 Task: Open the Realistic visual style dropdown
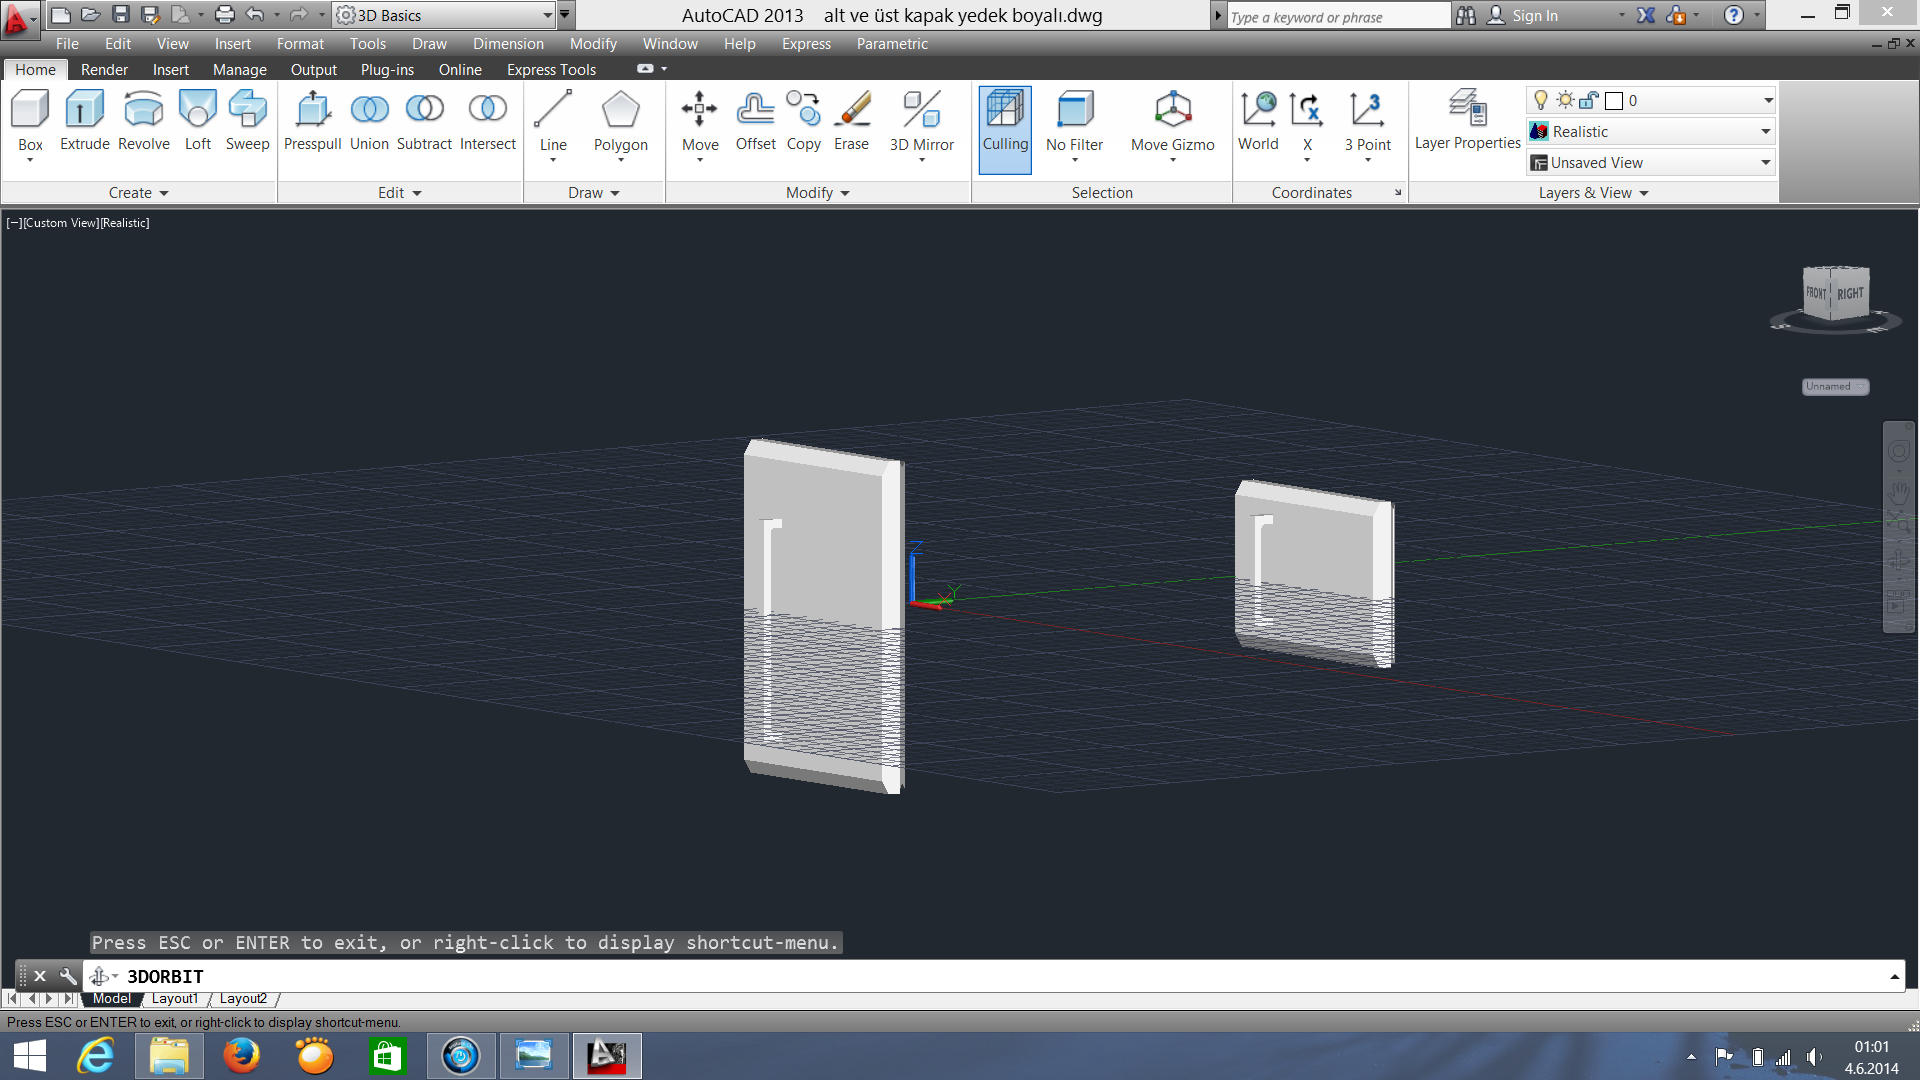pos(1765,132)
